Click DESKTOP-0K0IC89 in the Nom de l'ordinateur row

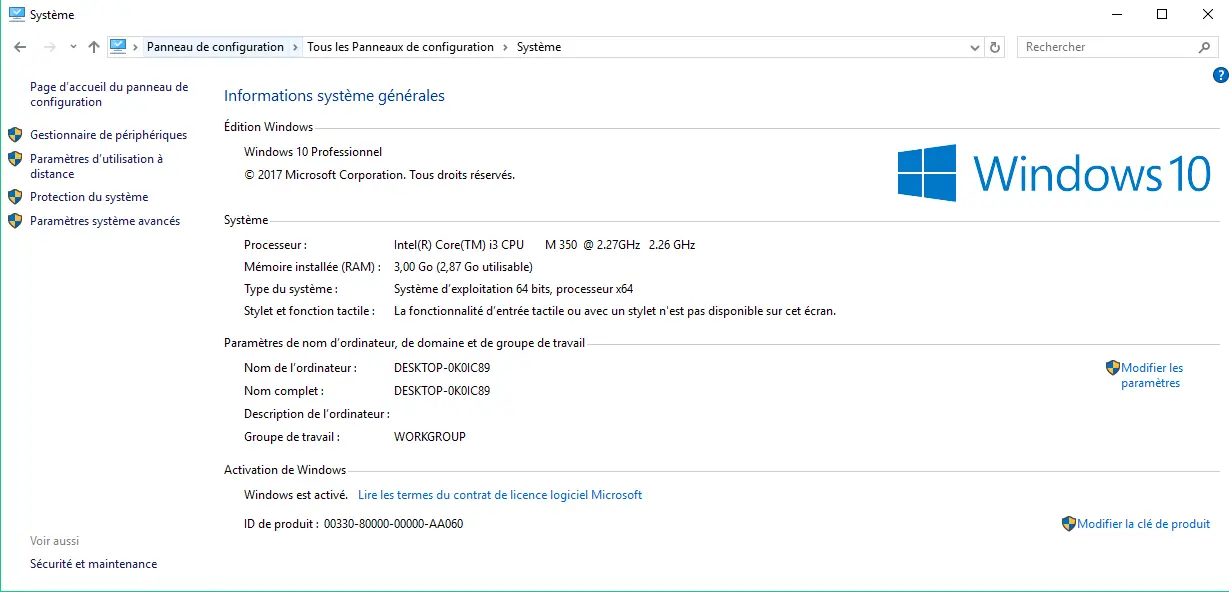(442, 368)
